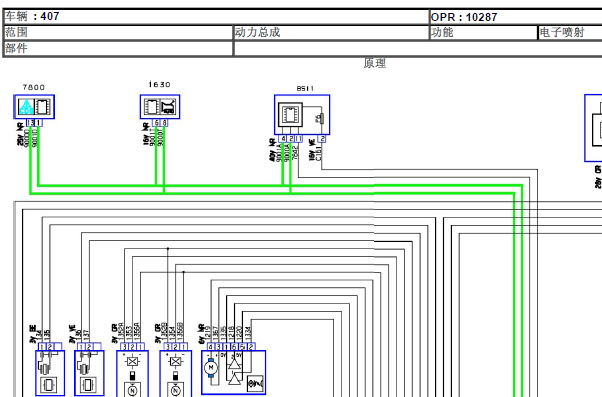Click the 功能 label cell
This screenshot has height=397, width=602.
click(x=483, y=33)
